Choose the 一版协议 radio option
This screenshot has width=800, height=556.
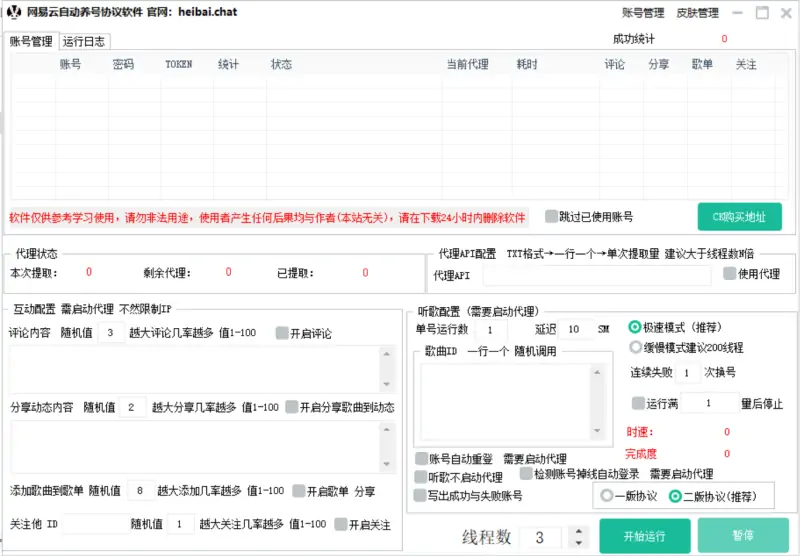pos(606,496)
